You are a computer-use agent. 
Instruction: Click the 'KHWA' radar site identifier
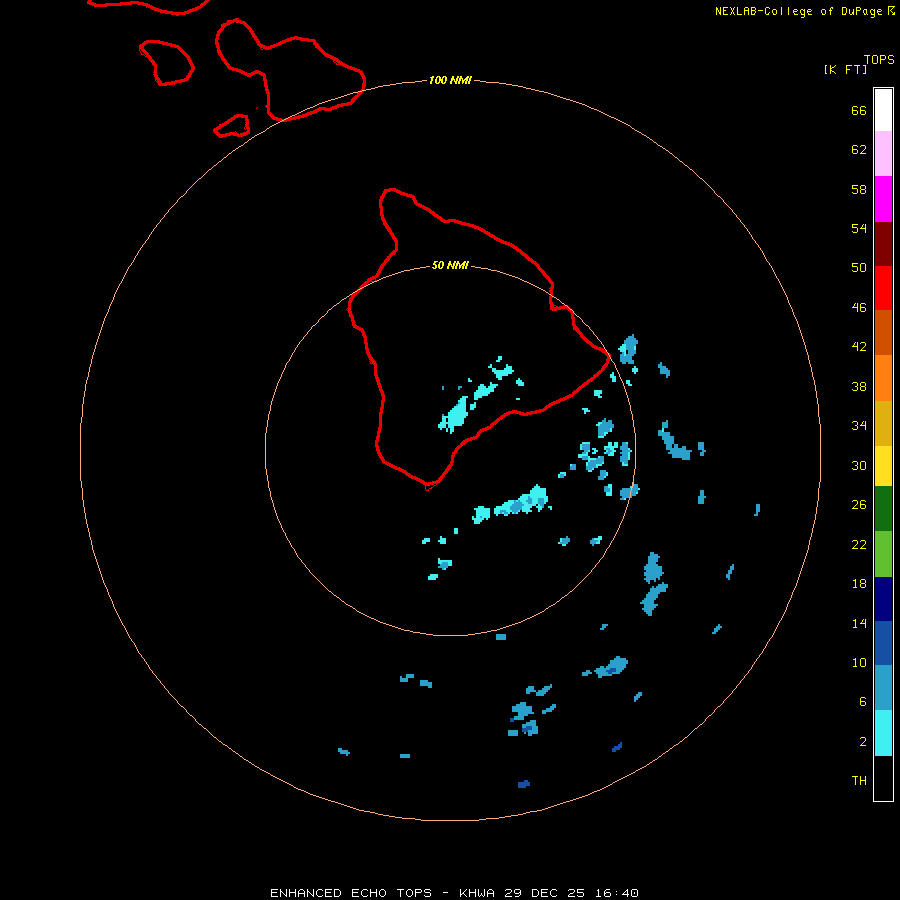pos(476,893)
